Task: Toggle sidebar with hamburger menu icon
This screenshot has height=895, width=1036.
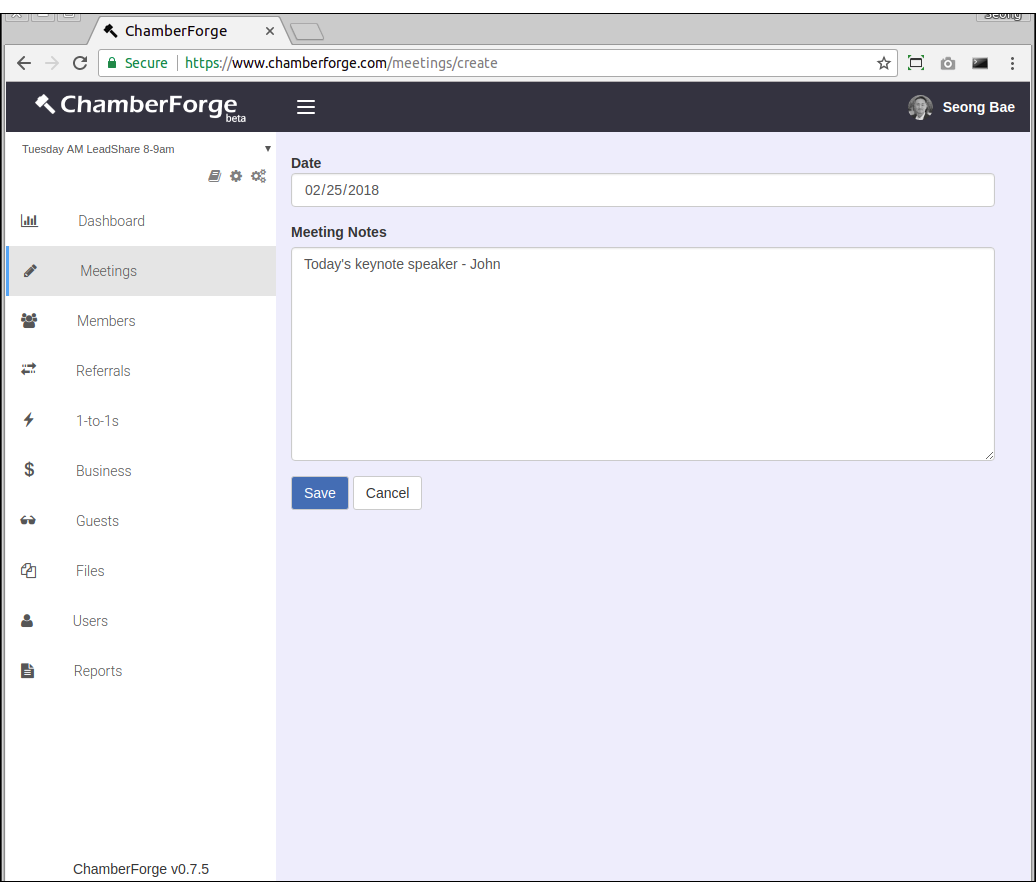Action: pyautogui.click(x=306, y=107)
